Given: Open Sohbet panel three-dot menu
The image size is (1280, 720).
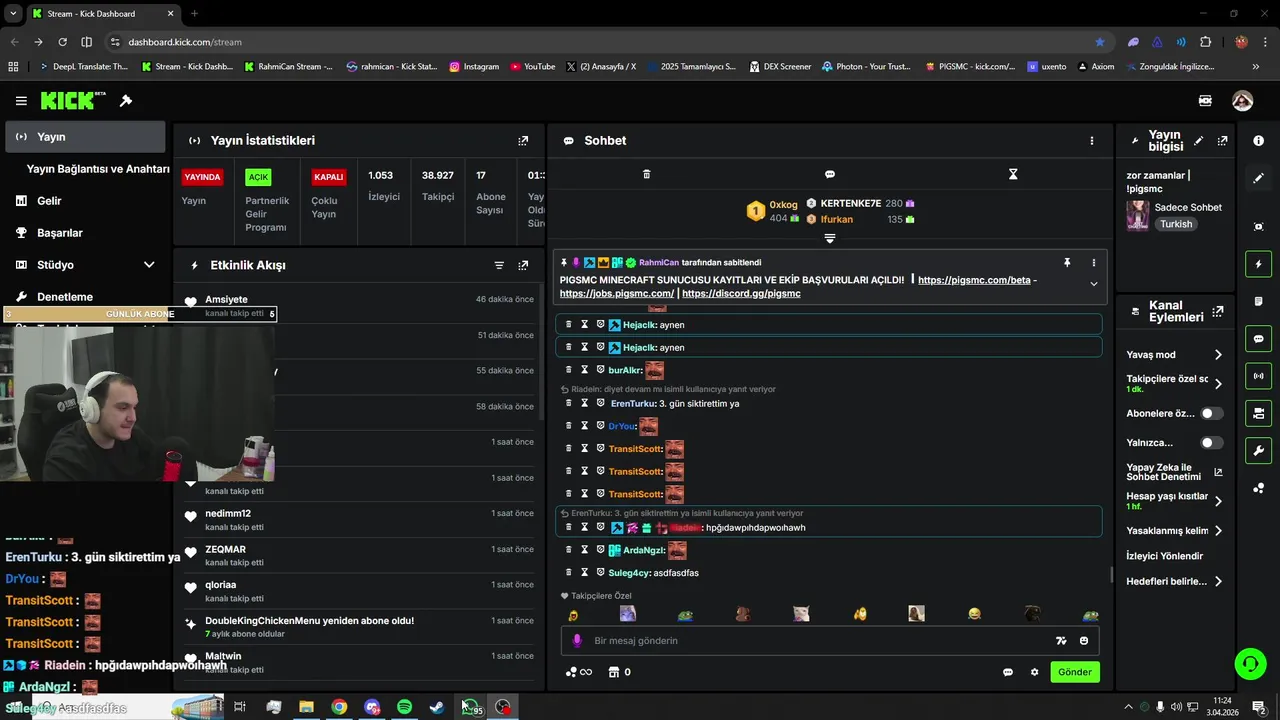Looking at the screenshot, I should click(x=1092, y=141).
